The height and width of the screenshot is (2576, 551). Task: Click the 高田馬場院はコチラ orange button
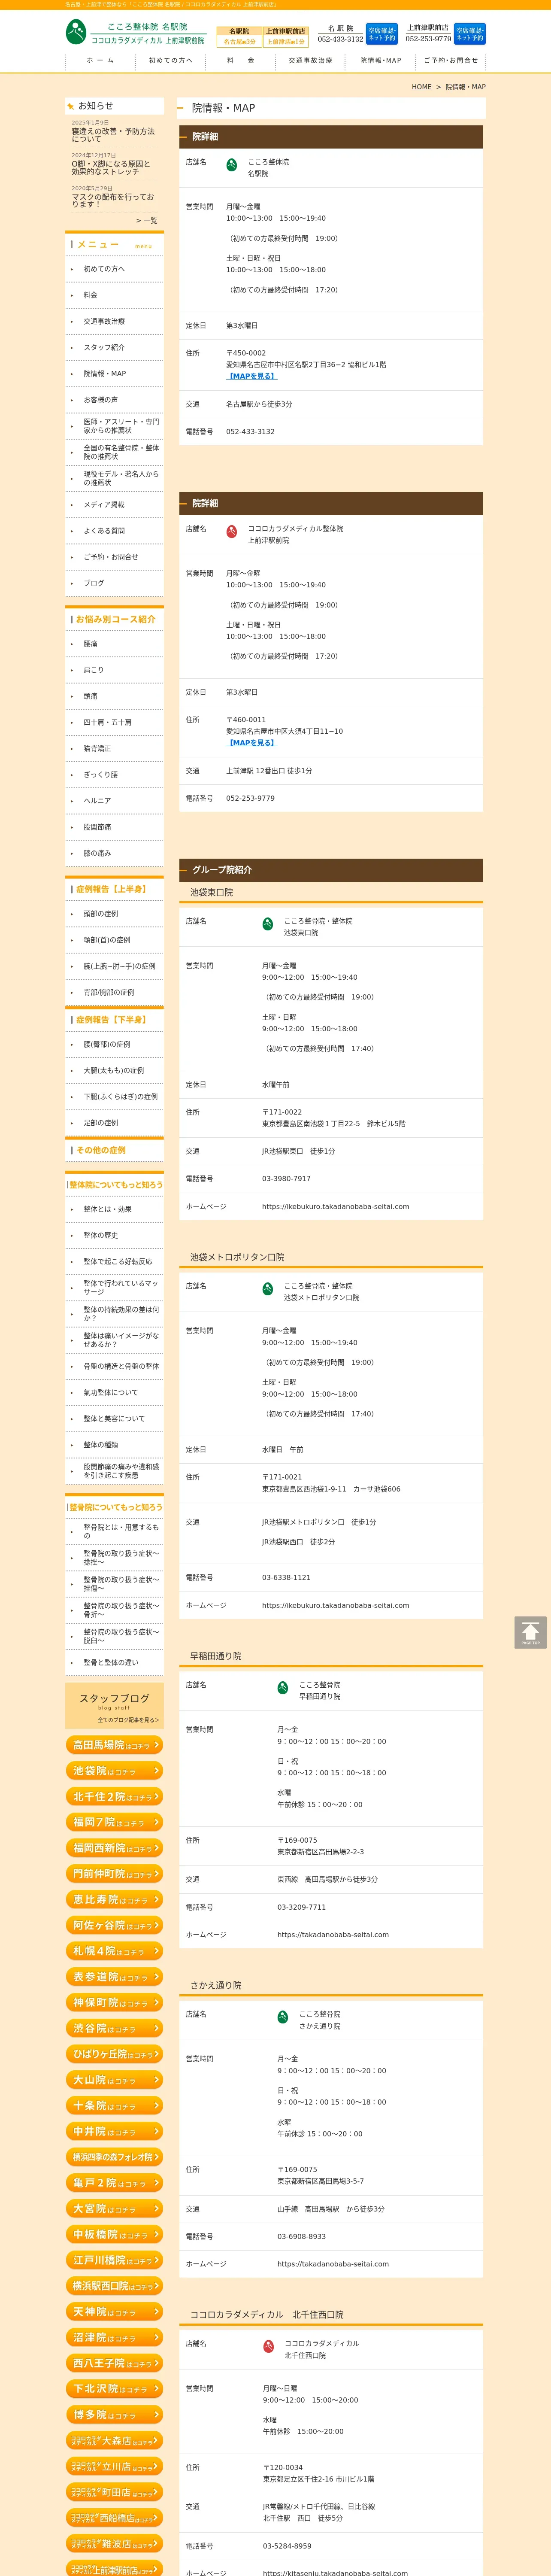pos(114,1745)
